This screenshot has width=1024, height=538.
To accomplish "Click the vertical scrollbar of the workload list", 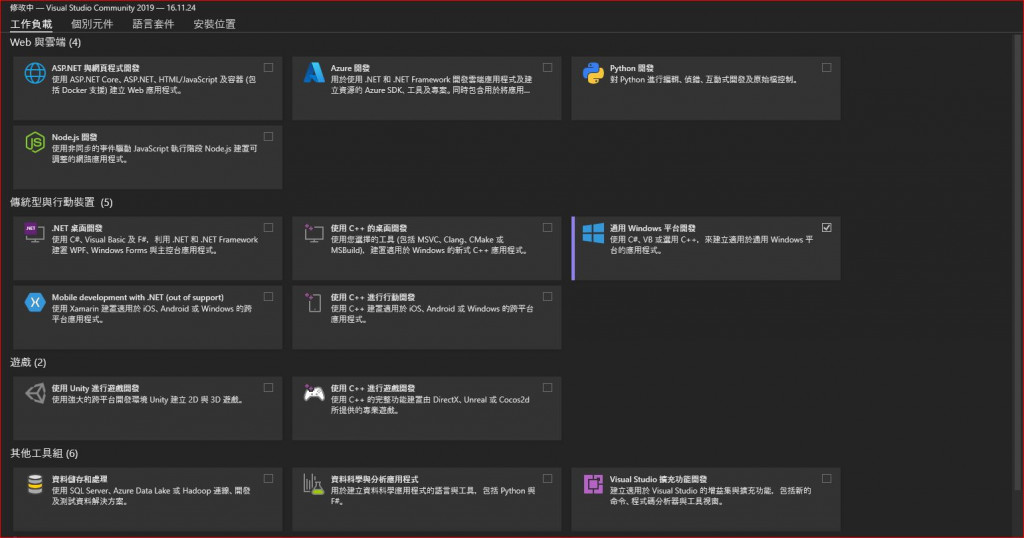I will point(1017,261).
